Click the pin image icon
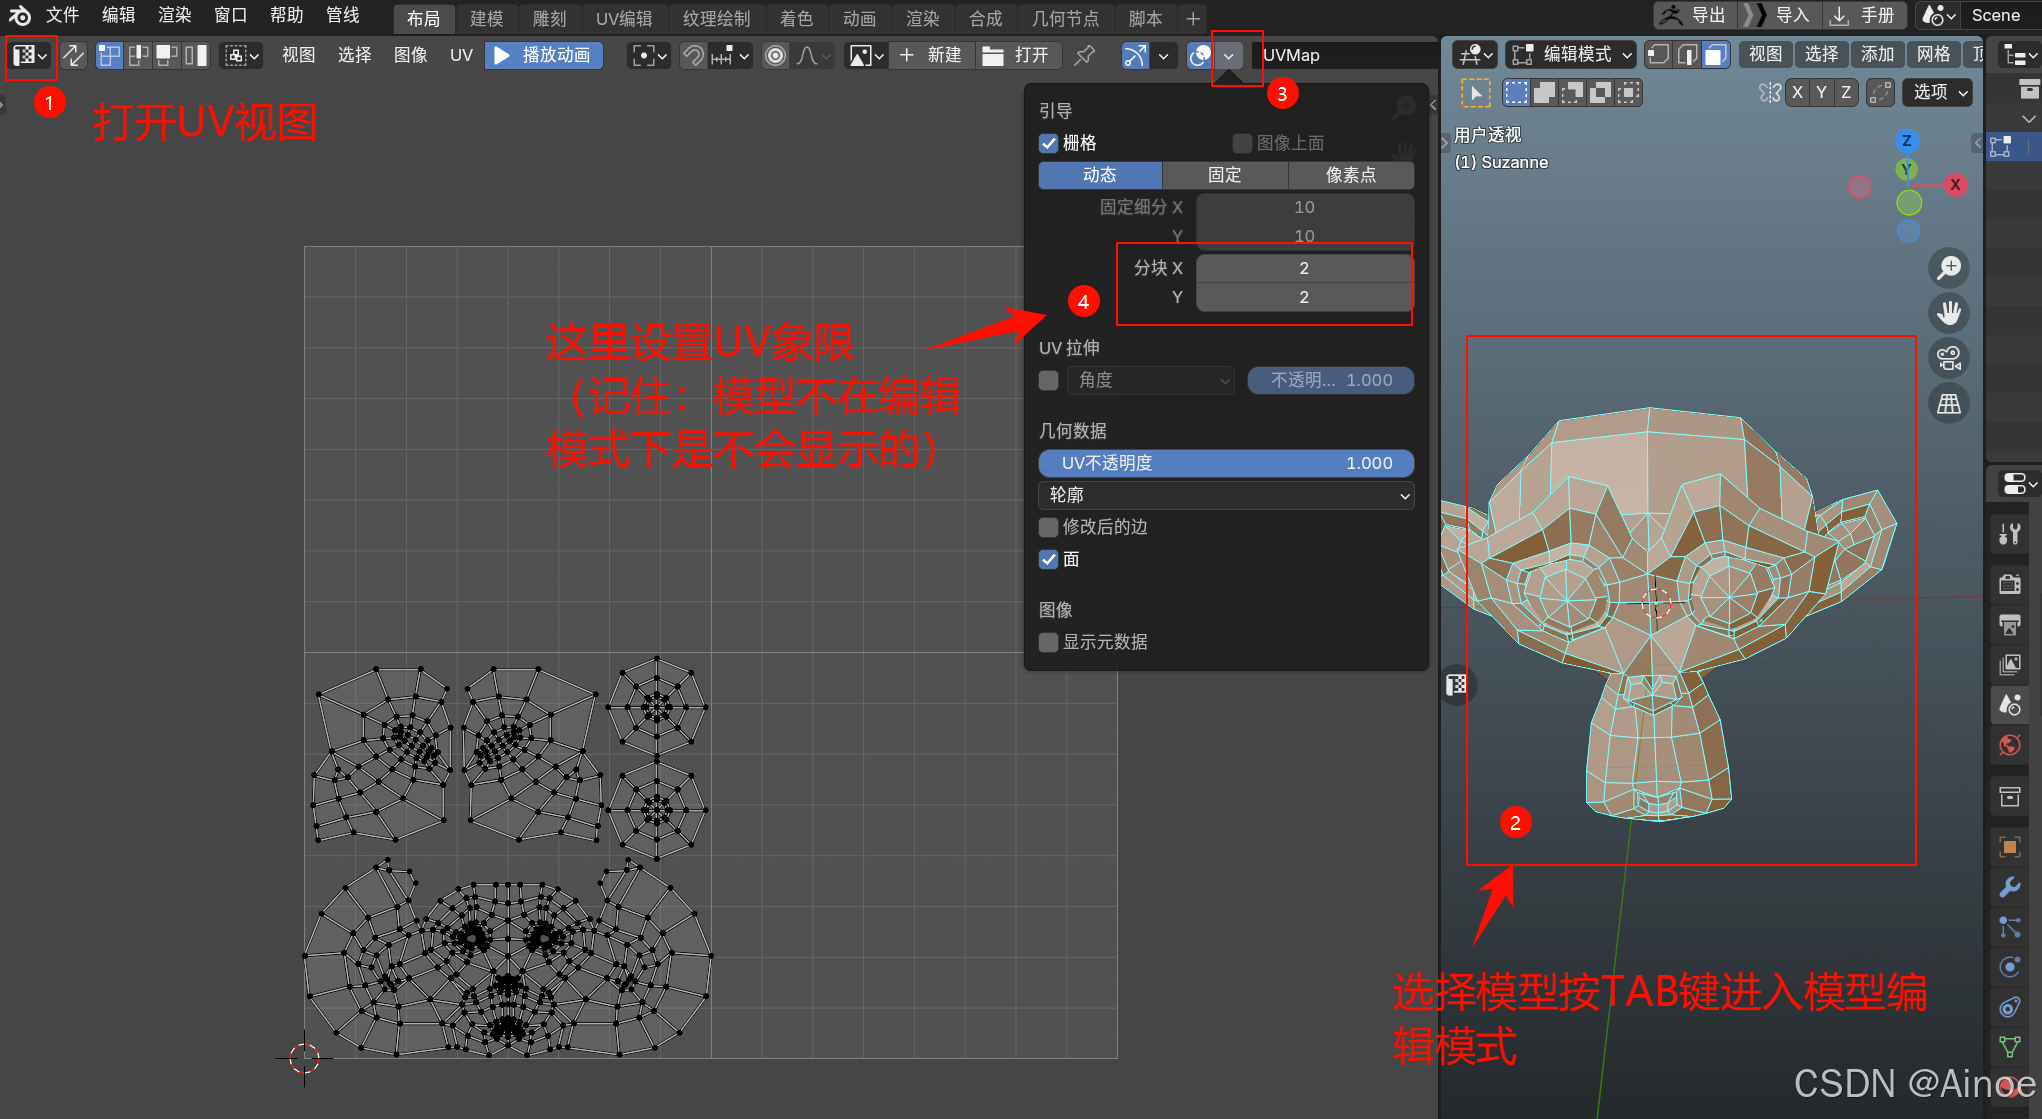 point(1085,55)
